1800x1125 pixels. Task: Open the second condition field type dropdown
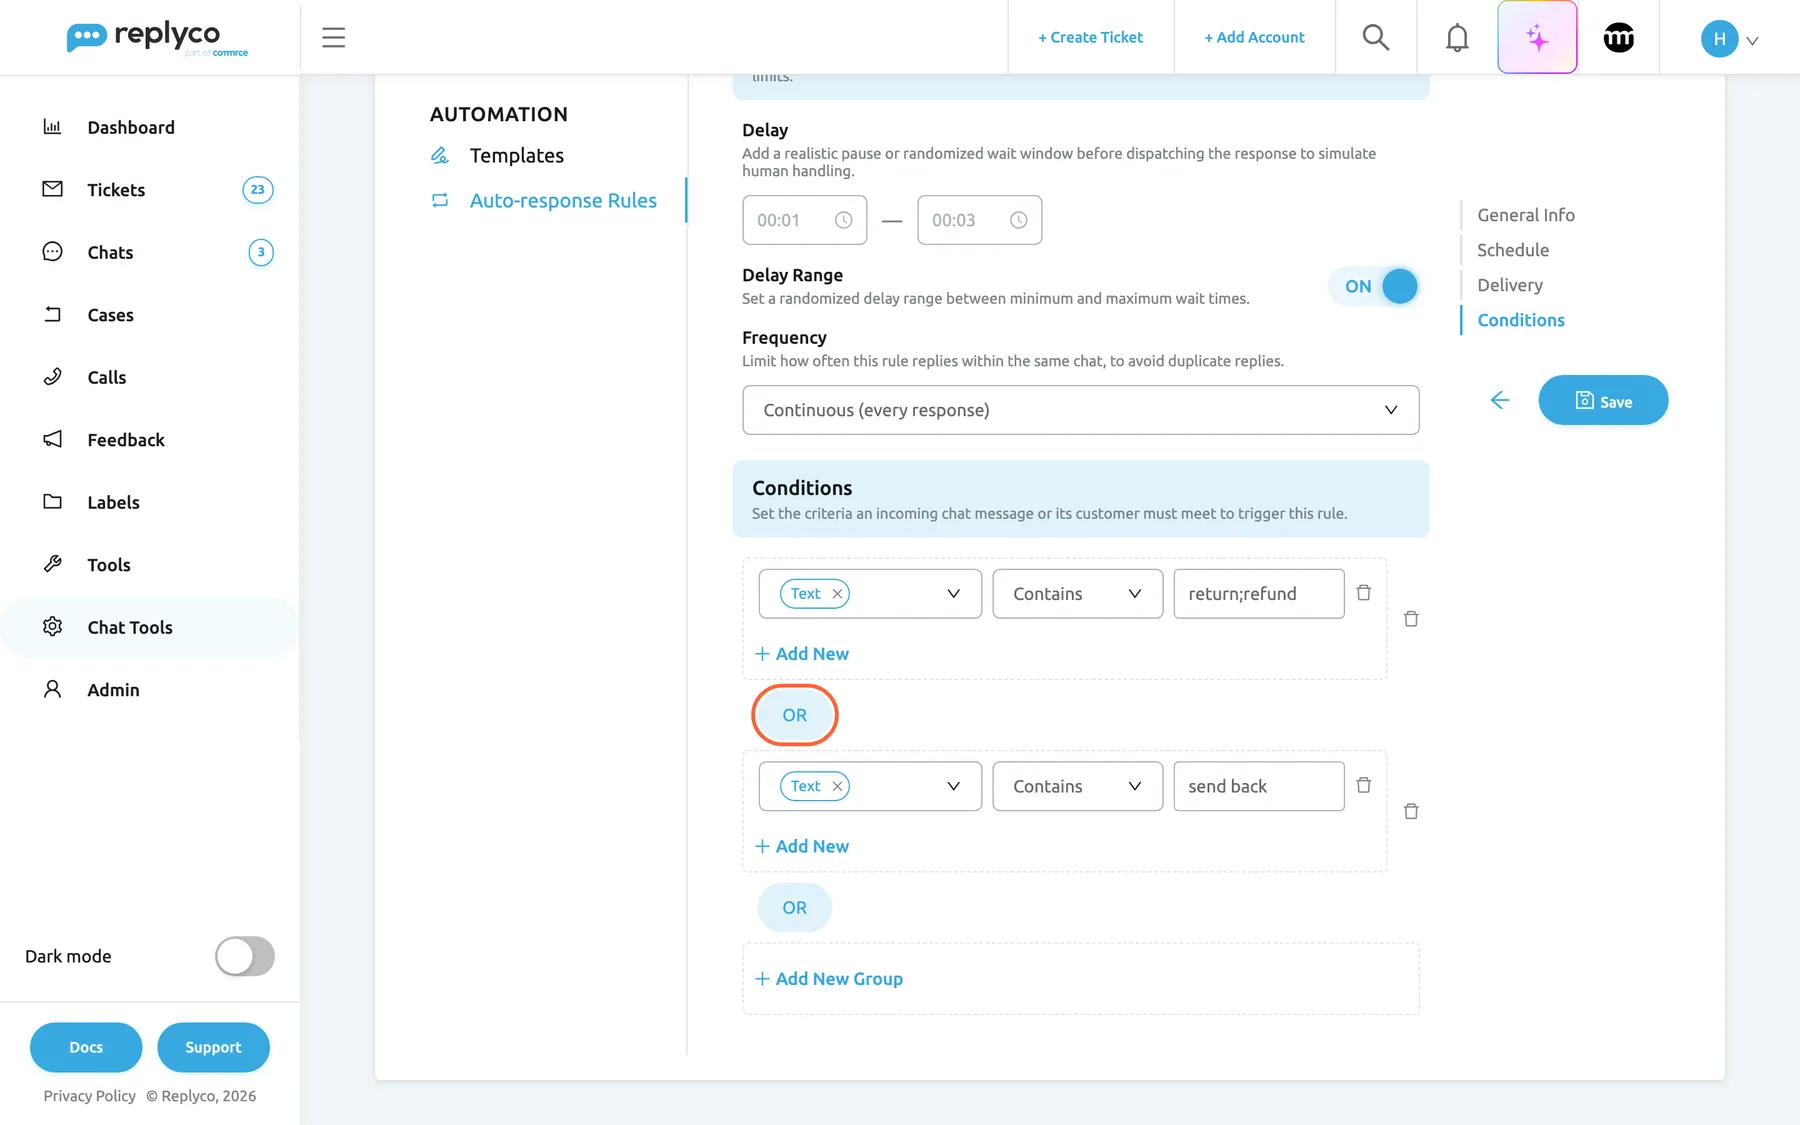coord(870,786)
